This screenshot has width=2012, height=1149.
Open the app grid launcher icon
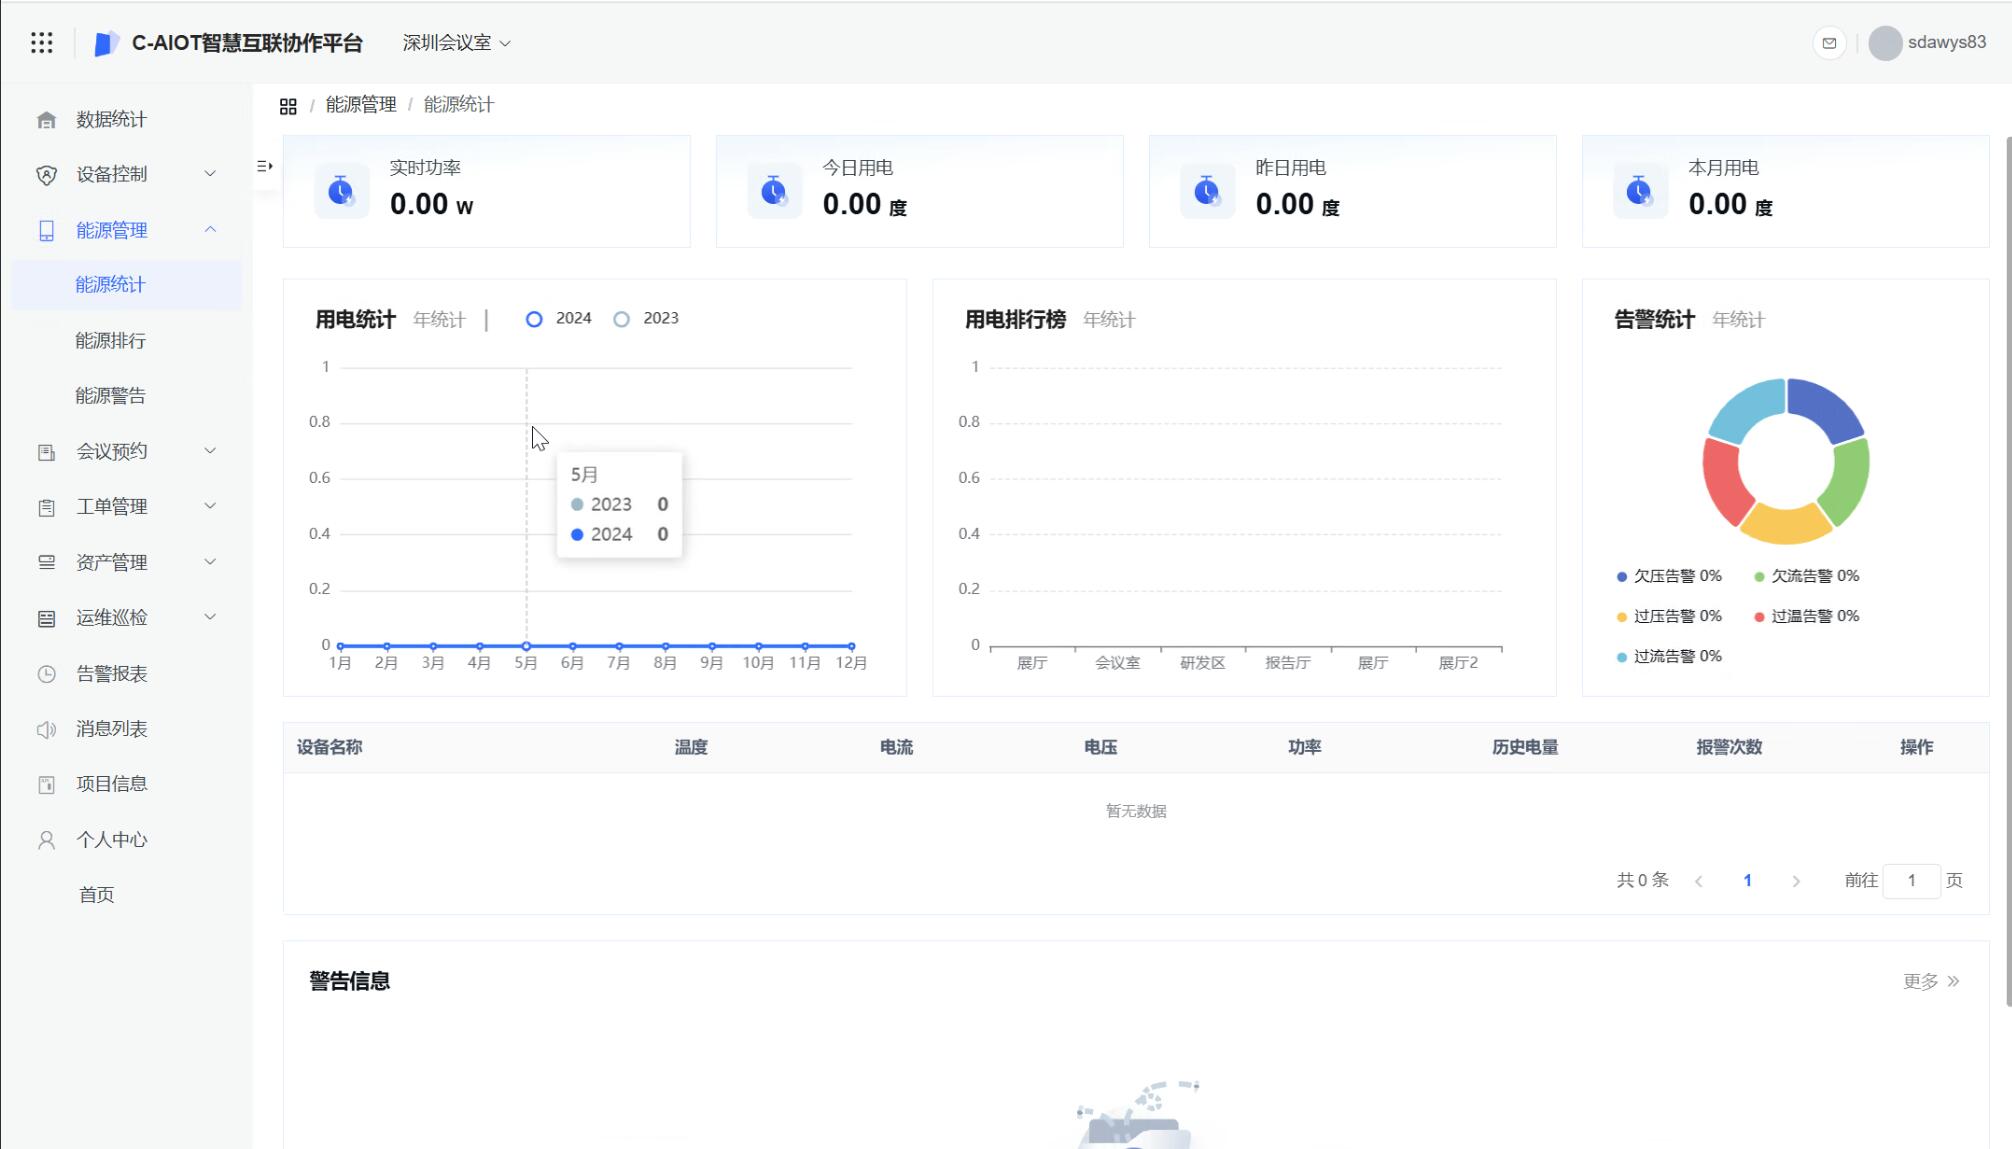click(41, 42)
